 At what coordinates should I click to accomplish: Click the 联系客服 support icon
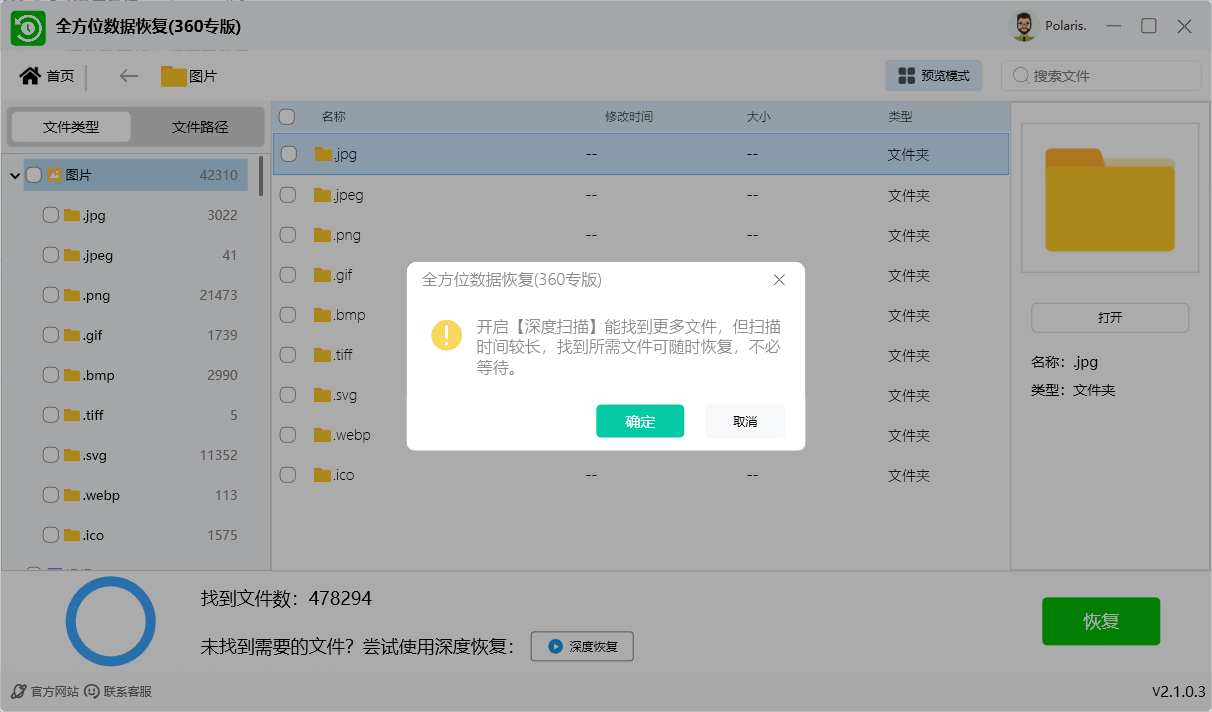(x=92, y=691)
